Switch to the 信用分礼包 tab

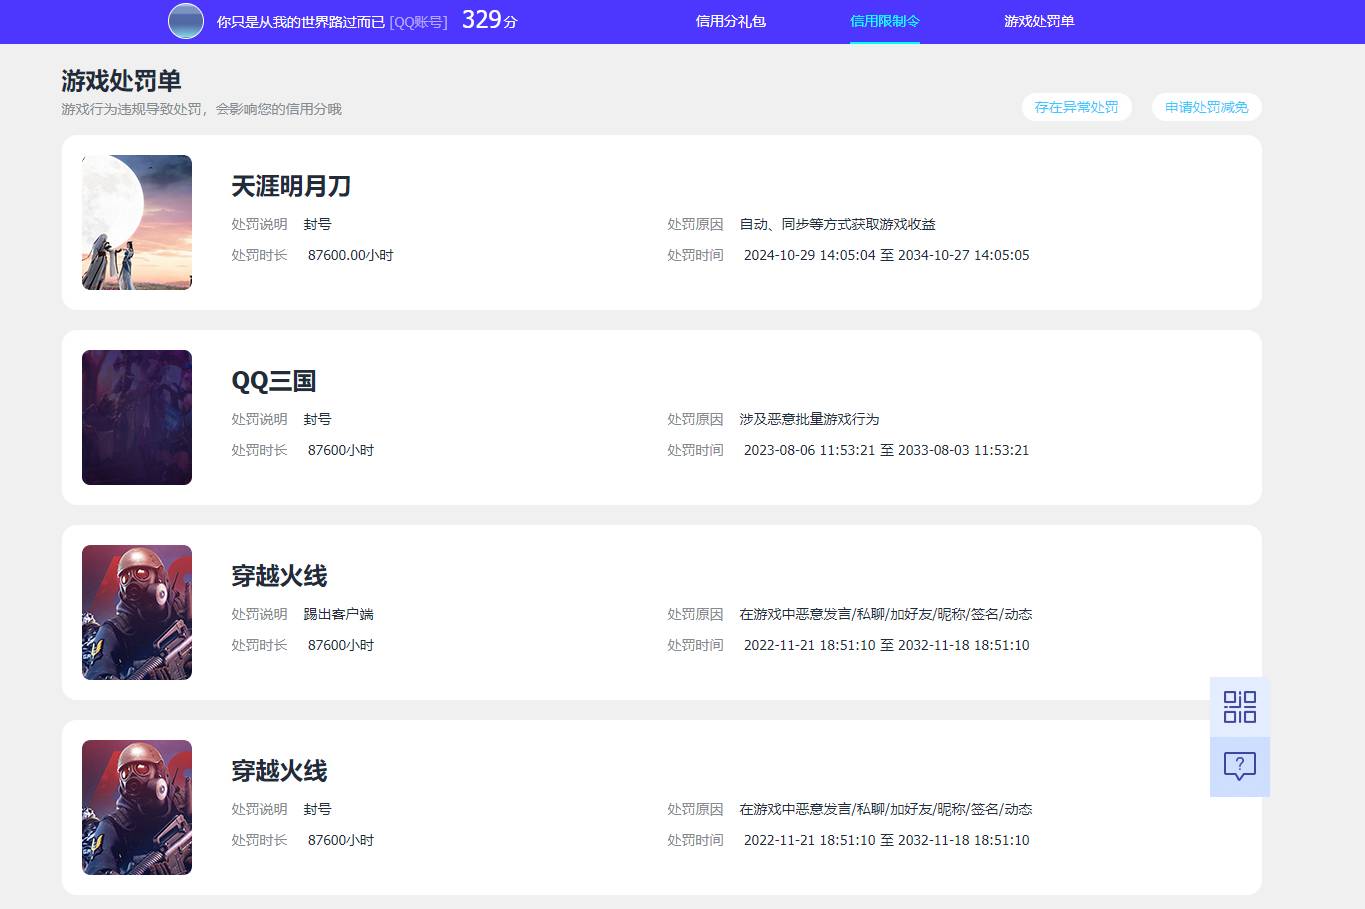coord(730,21)
